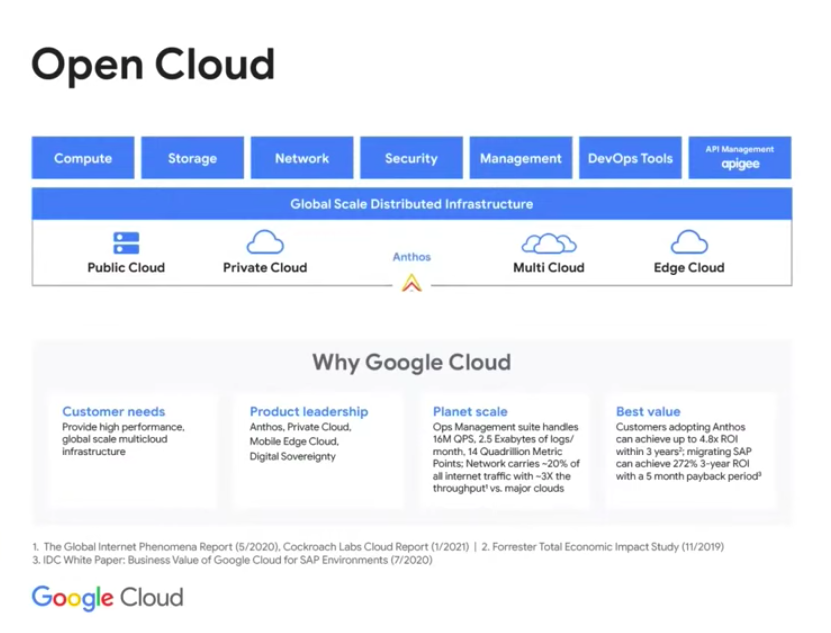This screenshot has width=831, height=633.
Task: Click the 'Mobile Edge Cloud' text line
Action: coord(294,441)
